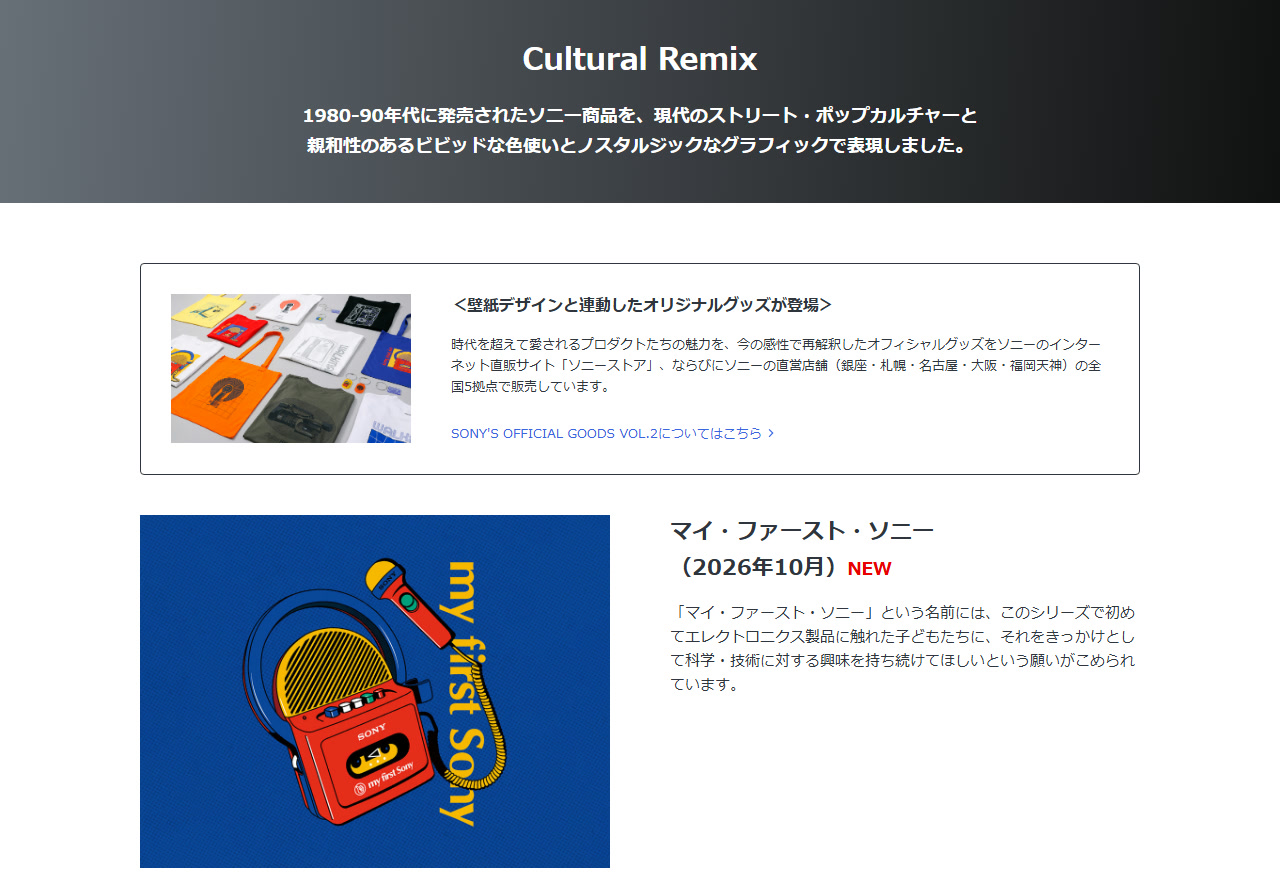Image resolution: width=1280 pixels, height=892 pixels.
Task: Select the Cultural Remix heading
Action: pyautogui.click(x=640, y=58)
